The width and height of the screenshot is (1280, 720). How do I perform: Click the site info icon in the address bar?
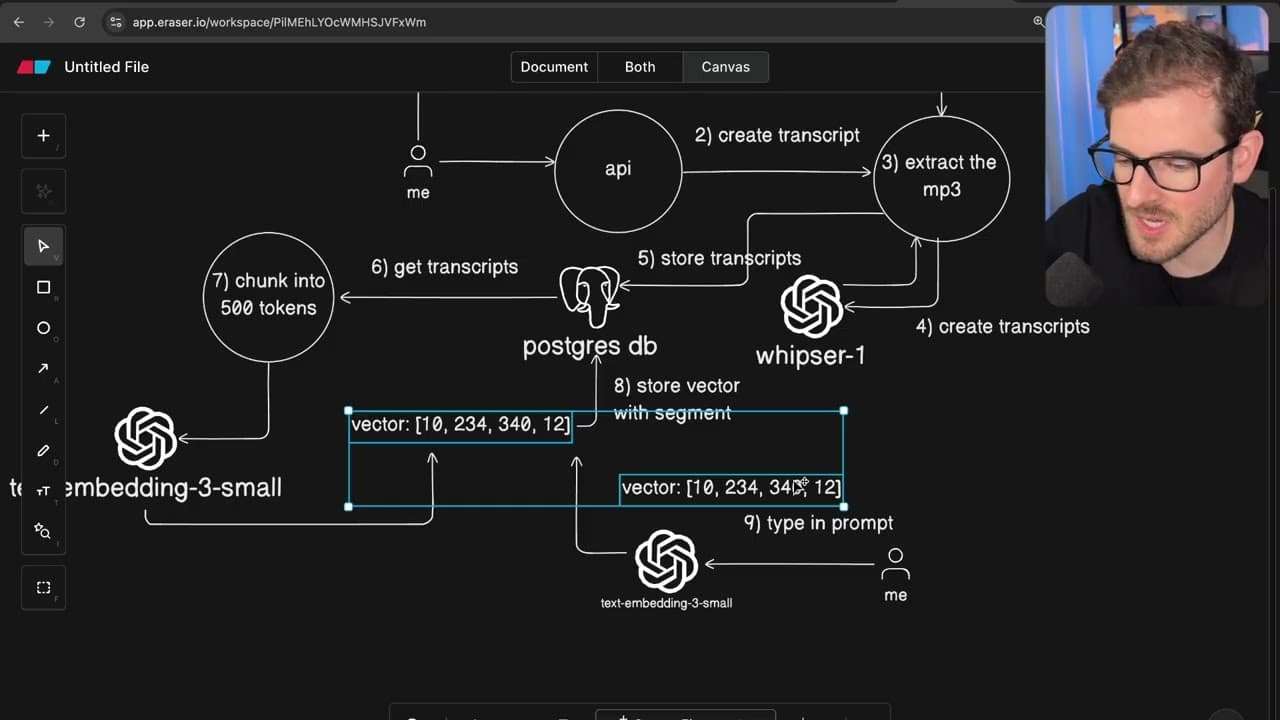pos(116,21)
